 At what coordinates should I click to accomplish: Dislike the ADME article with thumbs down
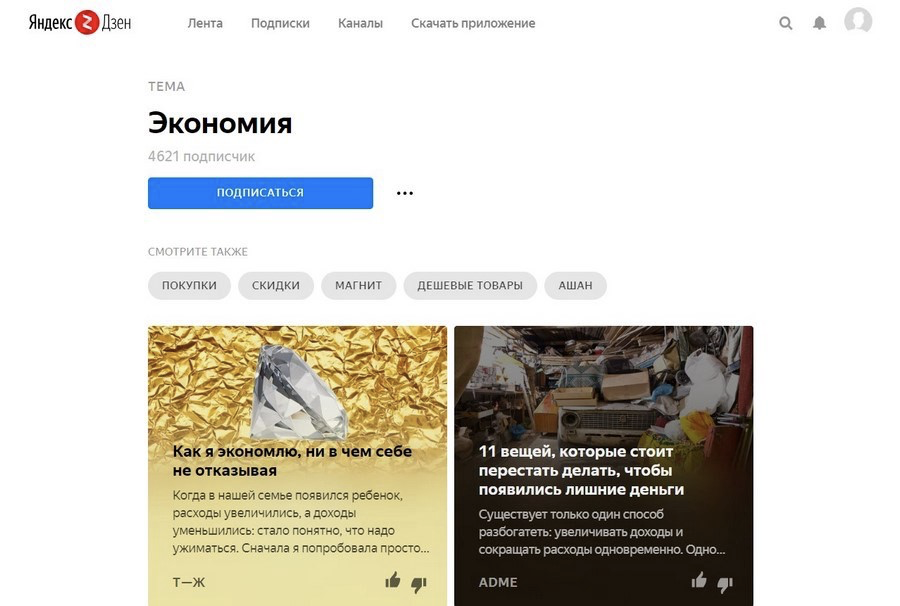[725, 584]
